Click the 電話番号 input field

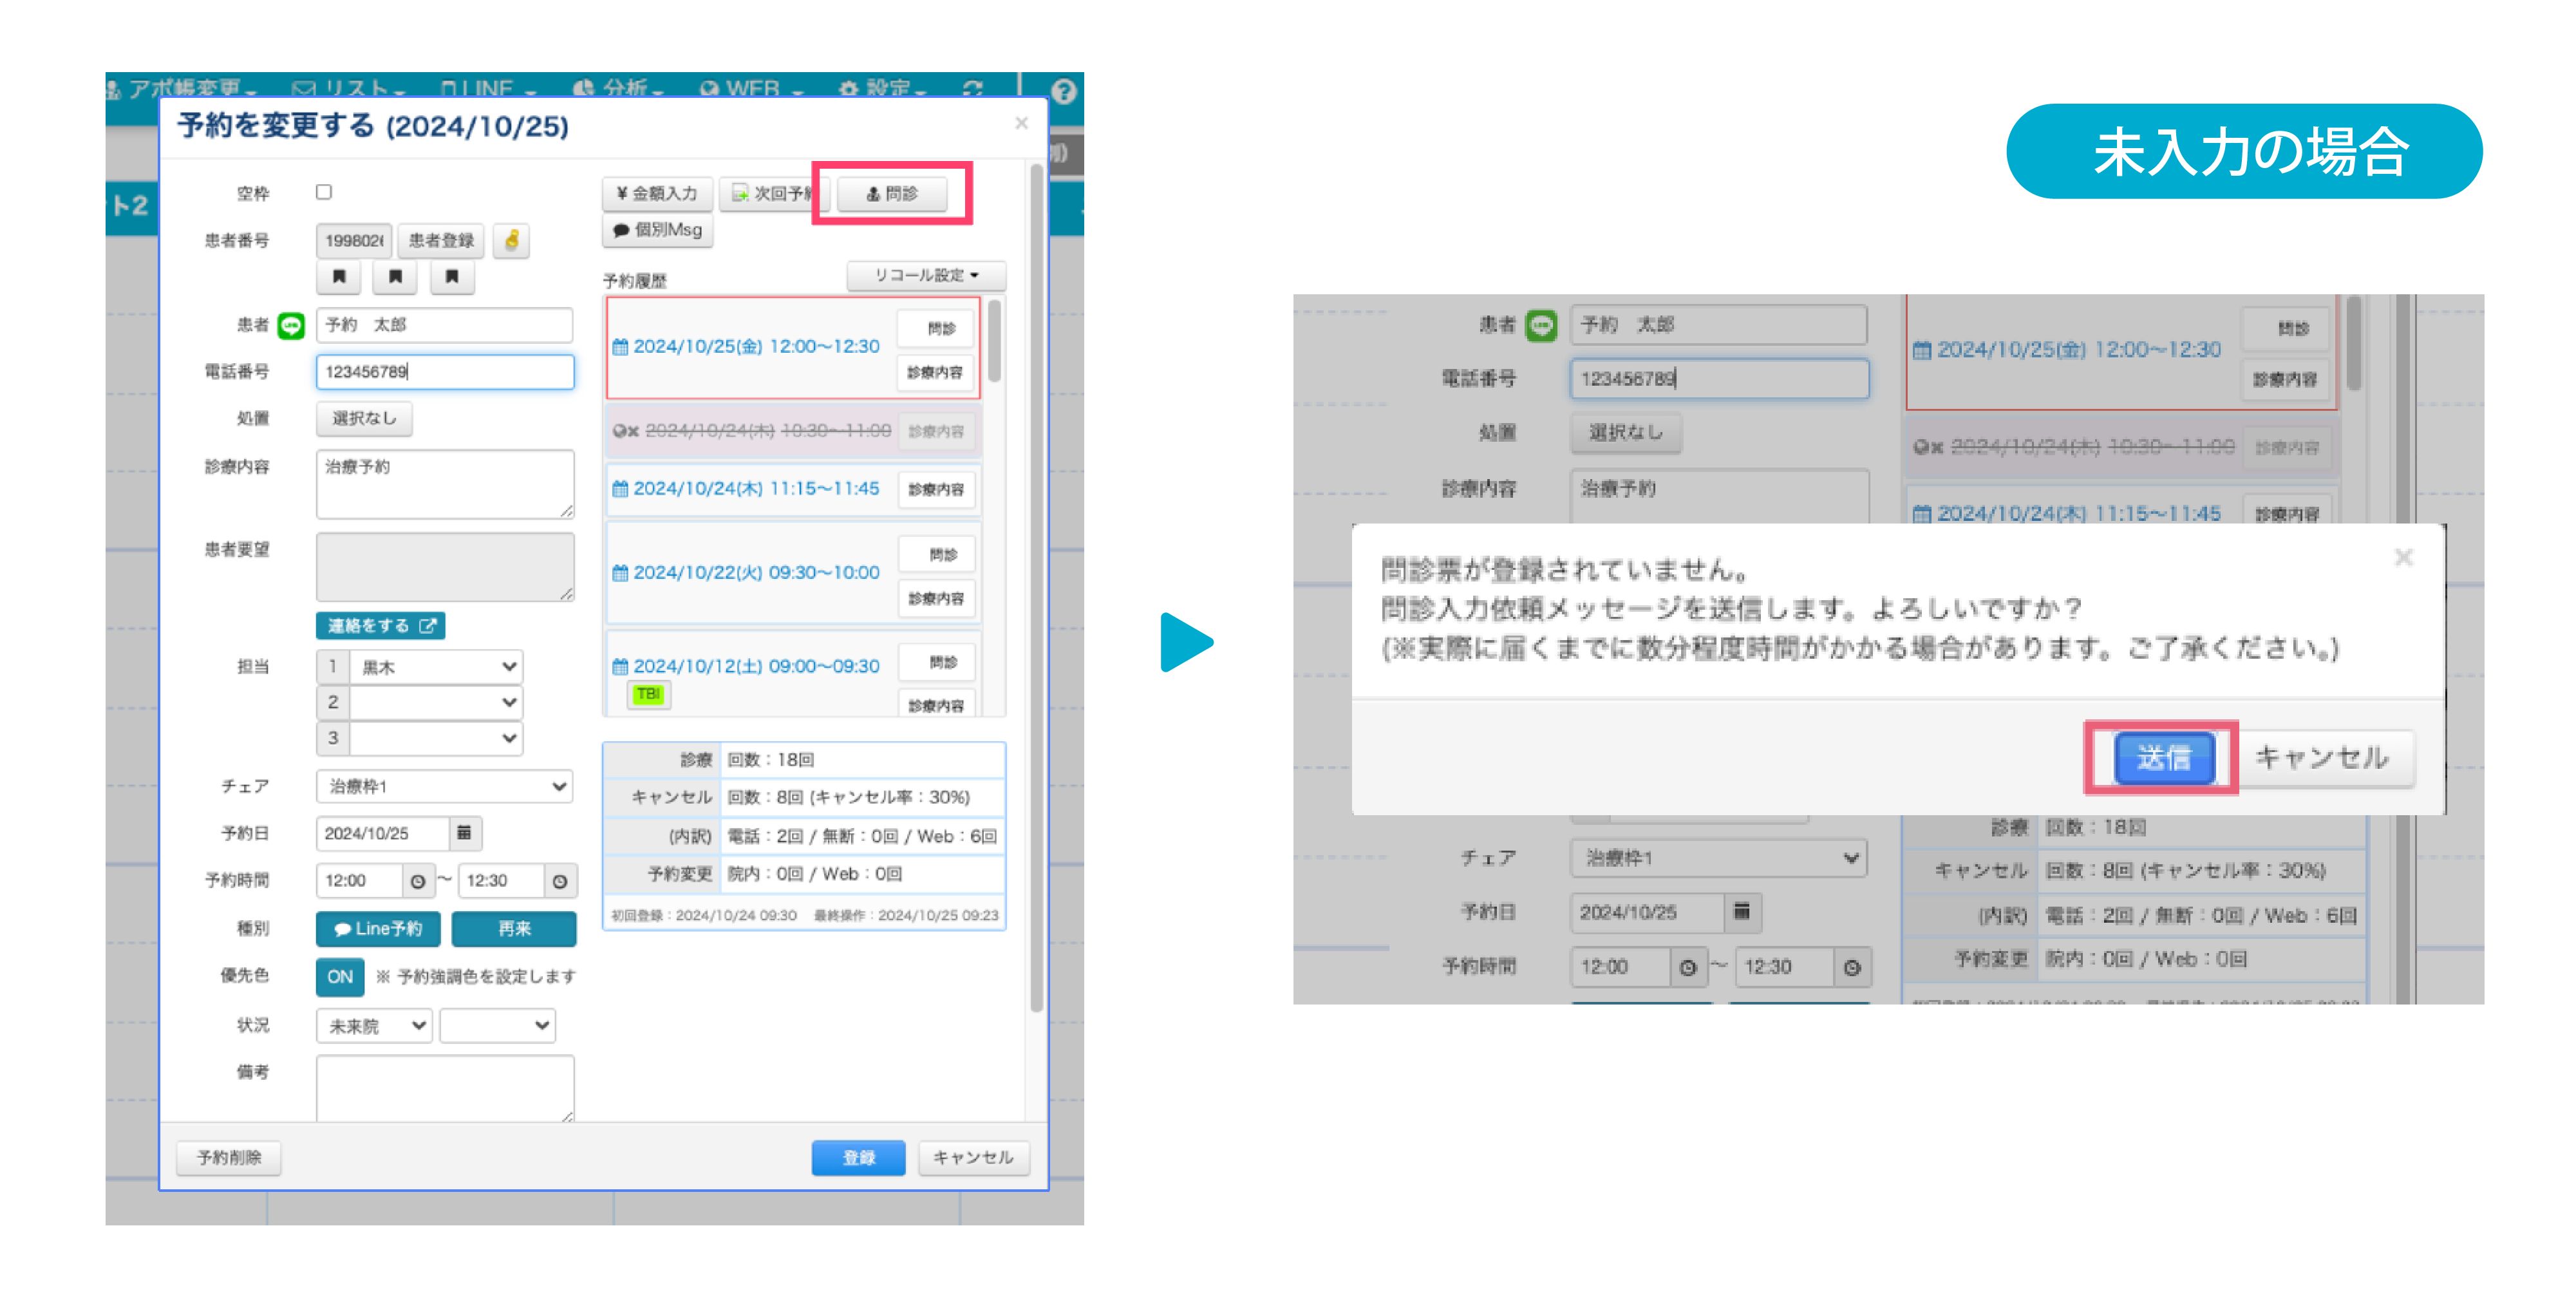(x=445, y=371)
